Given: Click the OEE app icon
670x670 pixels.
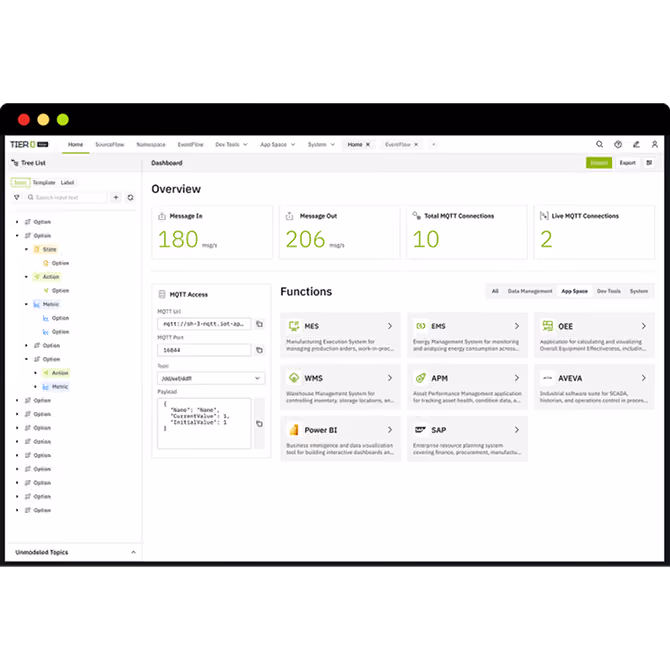Looking at the screenshot, I should [x=547, y=326].
